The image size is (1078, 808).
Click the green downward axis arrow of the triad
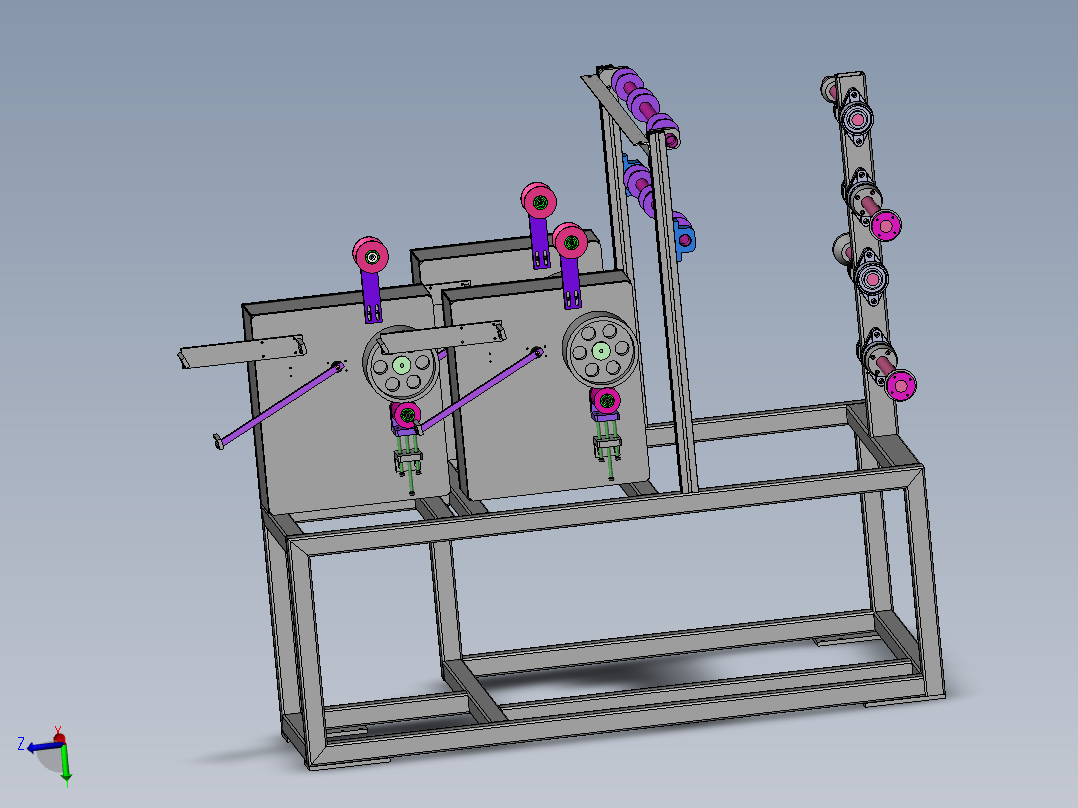click(x=66, y=765)
